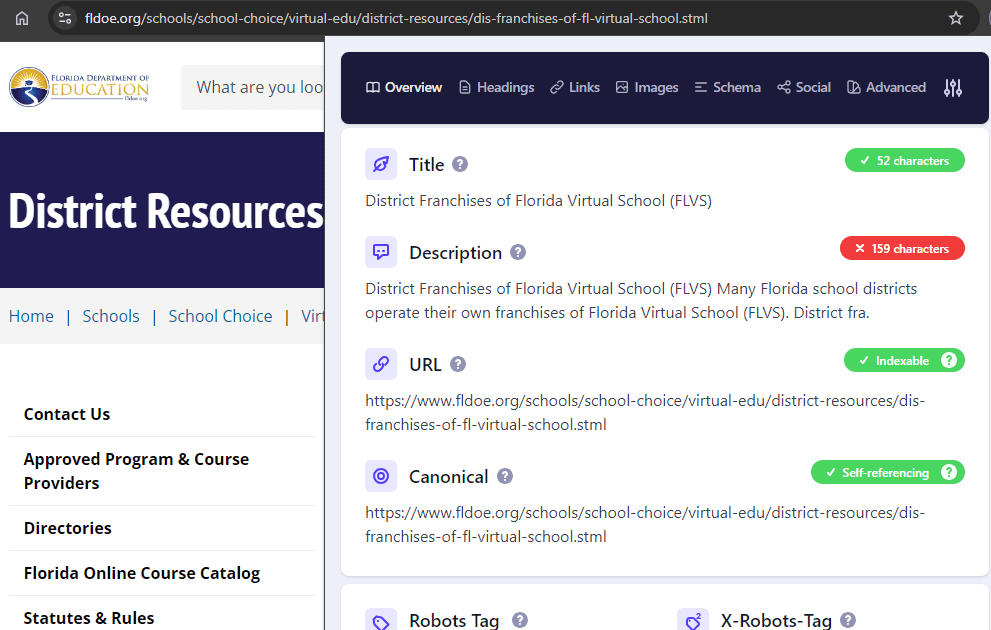Switch to the Headings tab
The height and width of the screenshot is (630, 991).
(496, 88)
